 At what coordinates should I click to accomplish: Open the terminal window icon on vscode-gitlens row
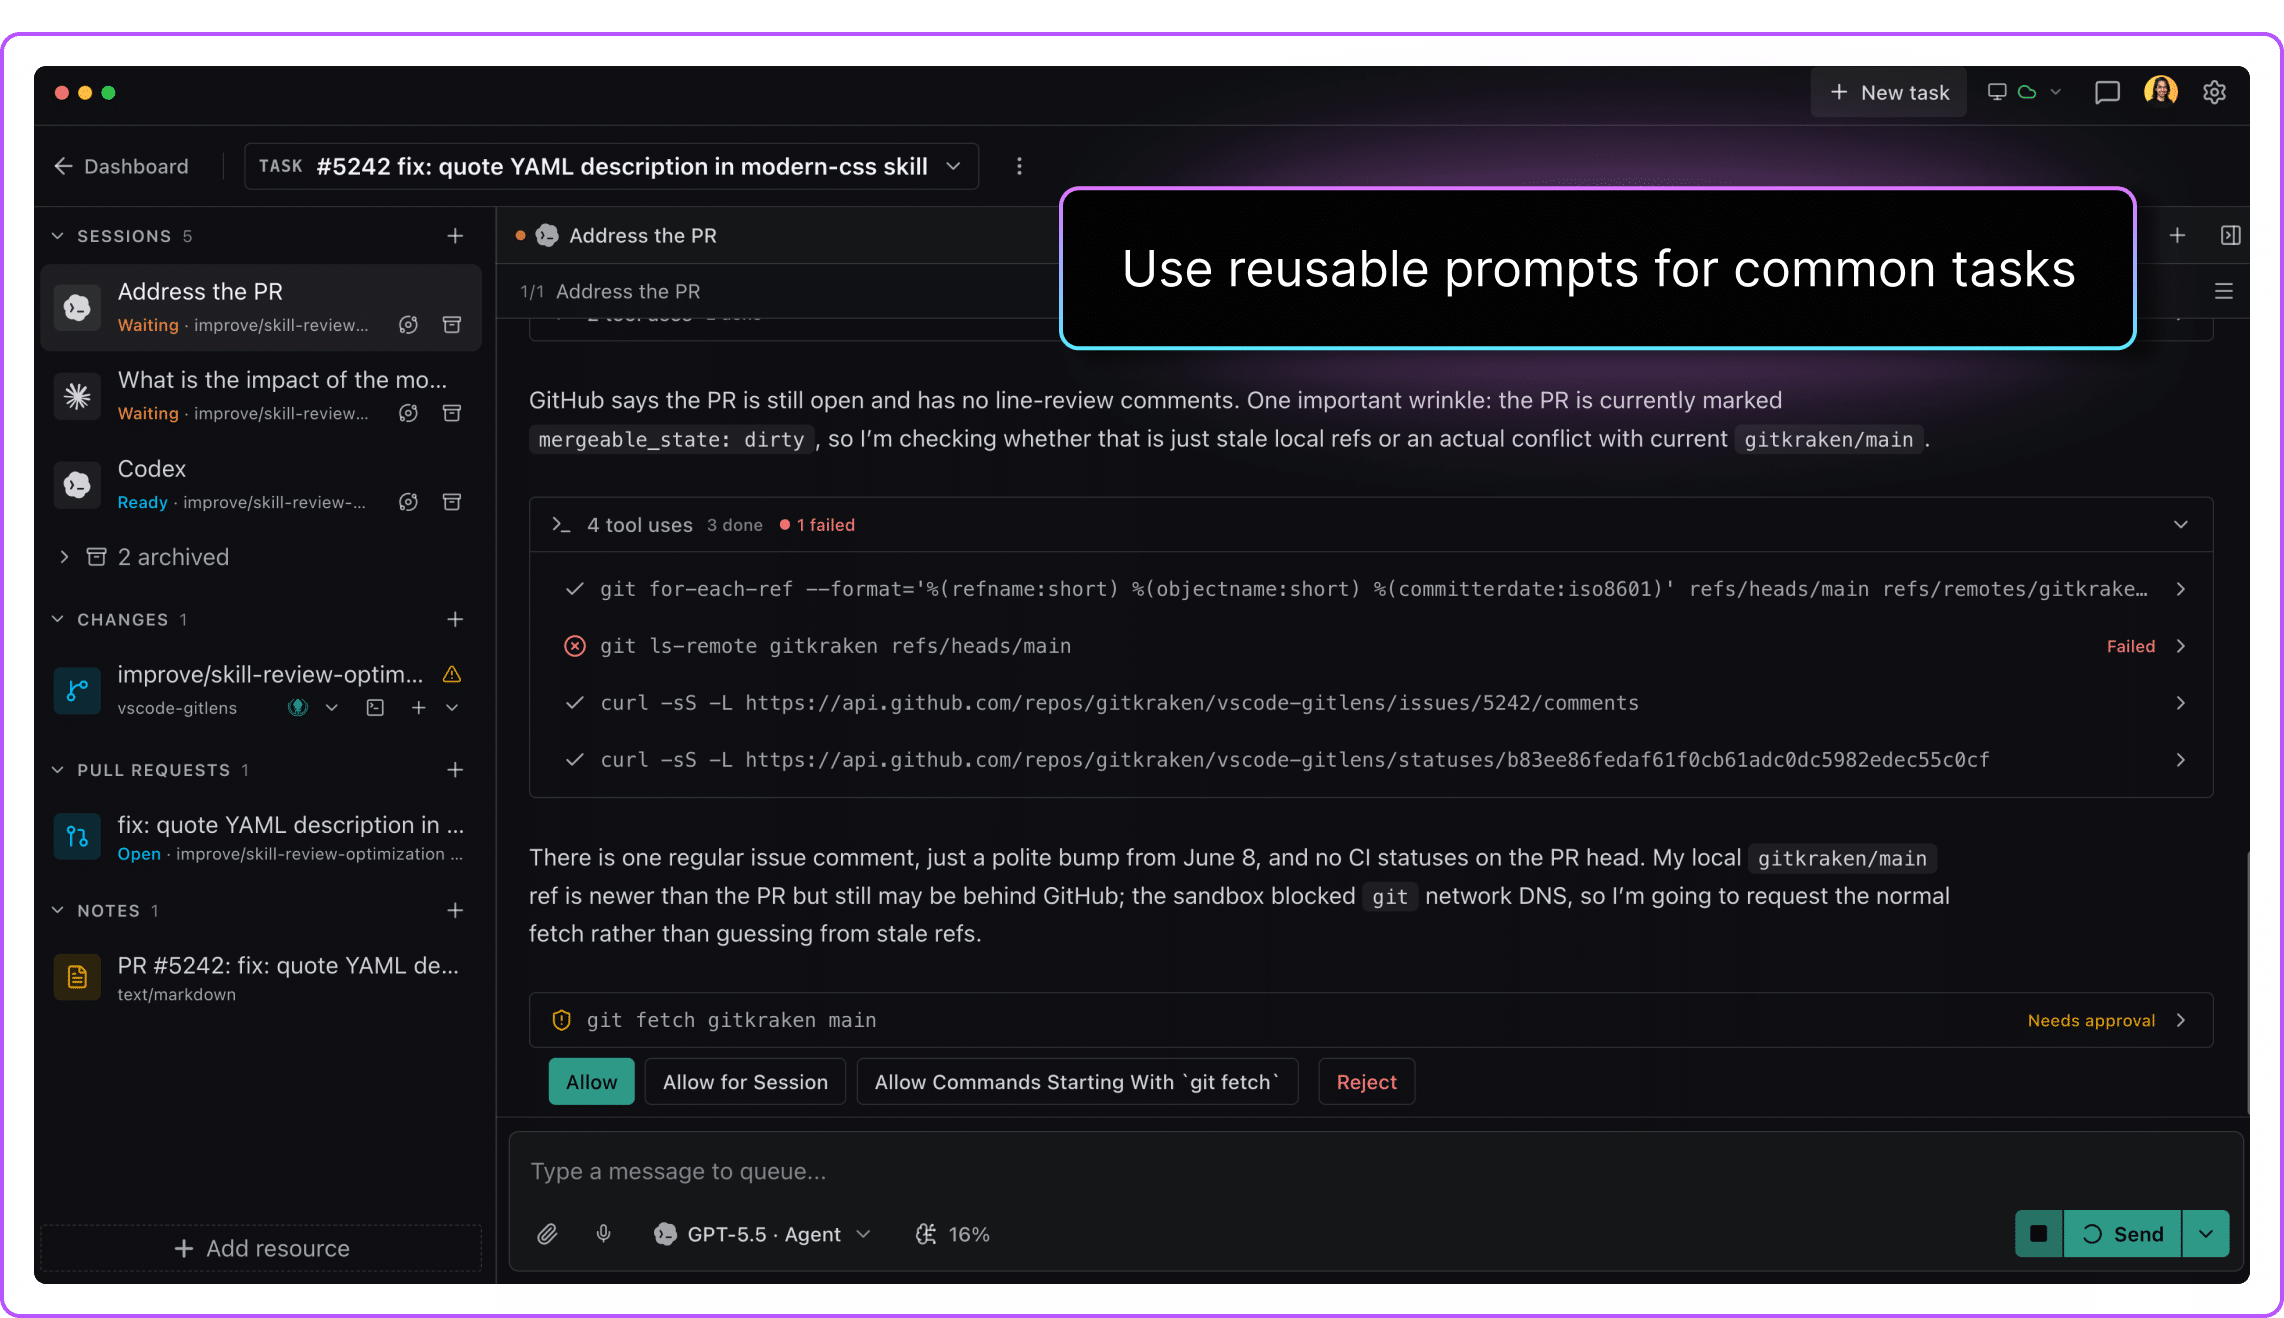pos(375,708)
